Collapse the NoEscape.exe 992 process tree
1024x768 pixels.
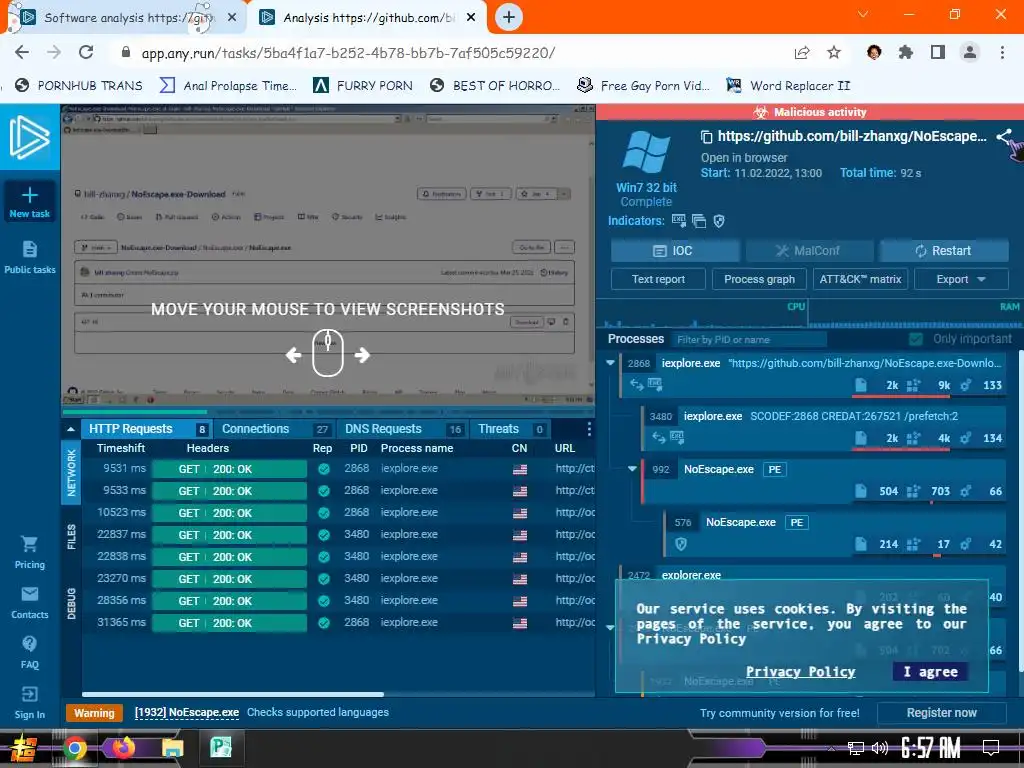(632, 469)
